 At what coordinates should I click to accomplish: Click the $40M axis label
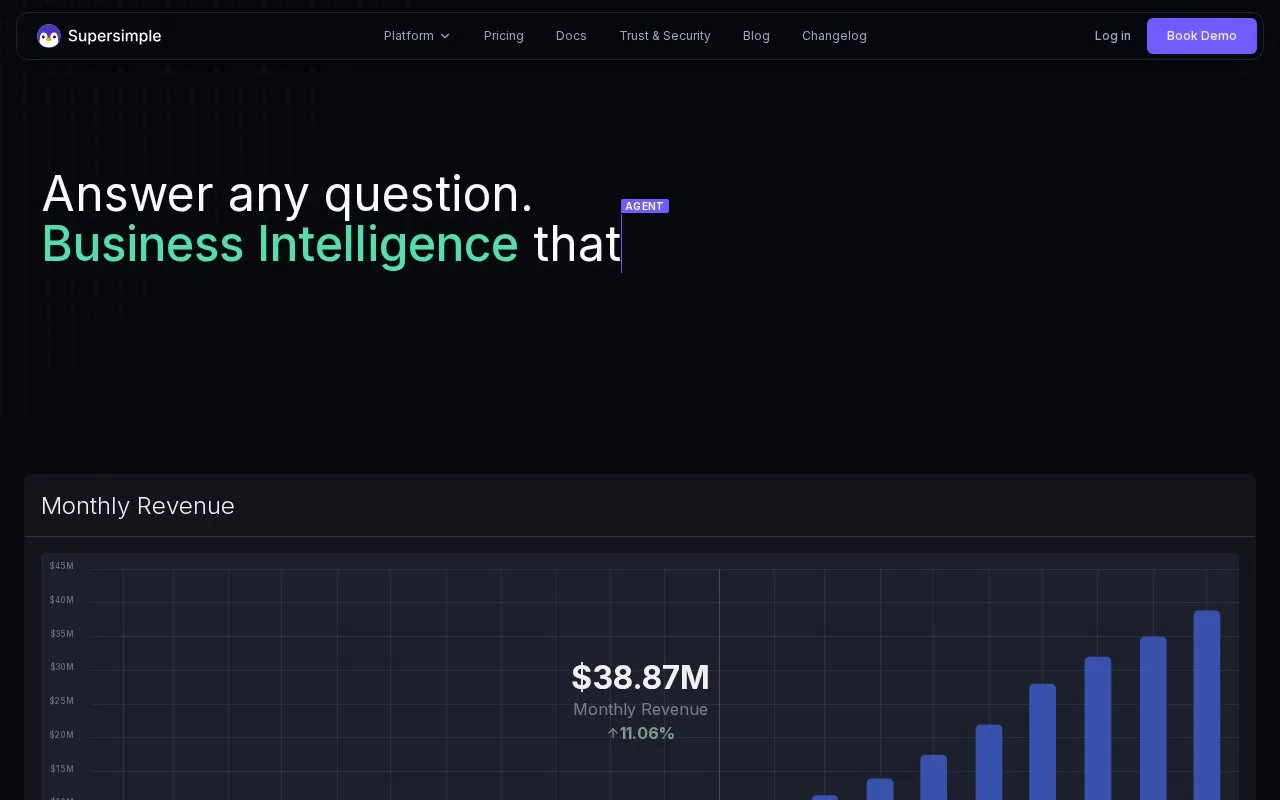coord(62,600)
